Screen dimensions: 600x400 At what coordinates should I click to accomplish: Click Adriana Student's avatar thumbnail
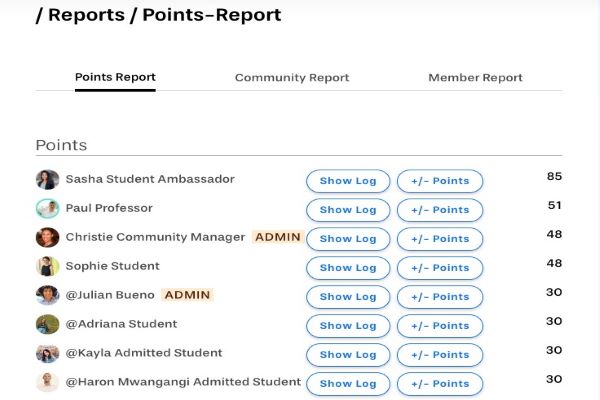(47, 325)
